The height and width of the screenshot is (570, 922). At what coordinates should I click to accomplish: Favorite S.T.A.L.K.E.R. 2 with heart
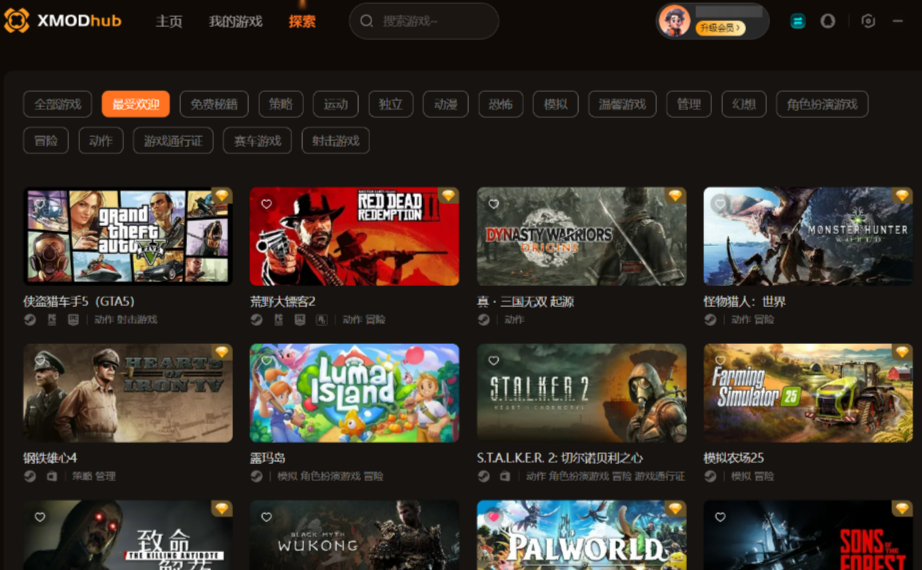tap(493, 360)
